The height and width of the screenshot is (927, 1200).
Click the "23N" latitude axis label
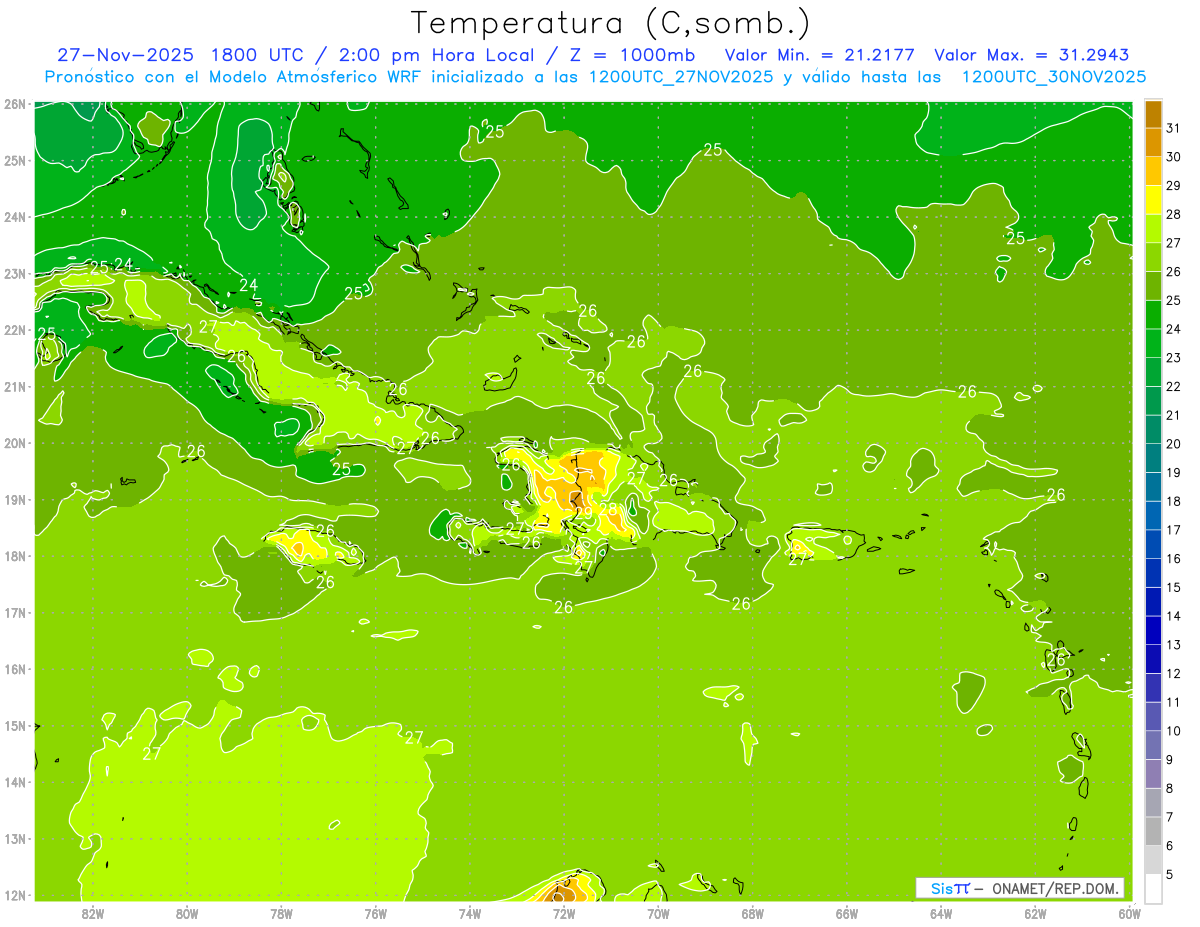(14, 273)
